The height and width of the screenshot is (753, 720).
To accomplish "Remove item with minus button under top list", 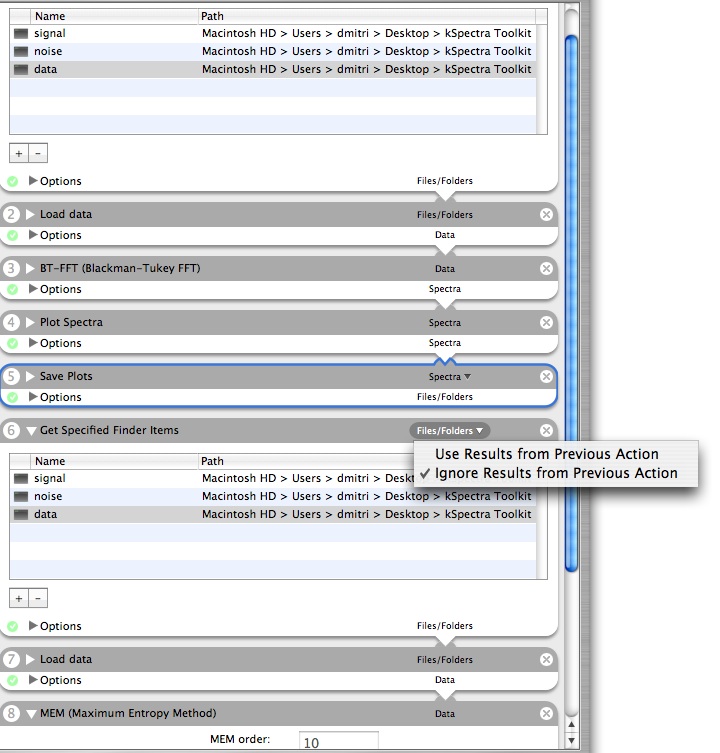I will 38,154.
